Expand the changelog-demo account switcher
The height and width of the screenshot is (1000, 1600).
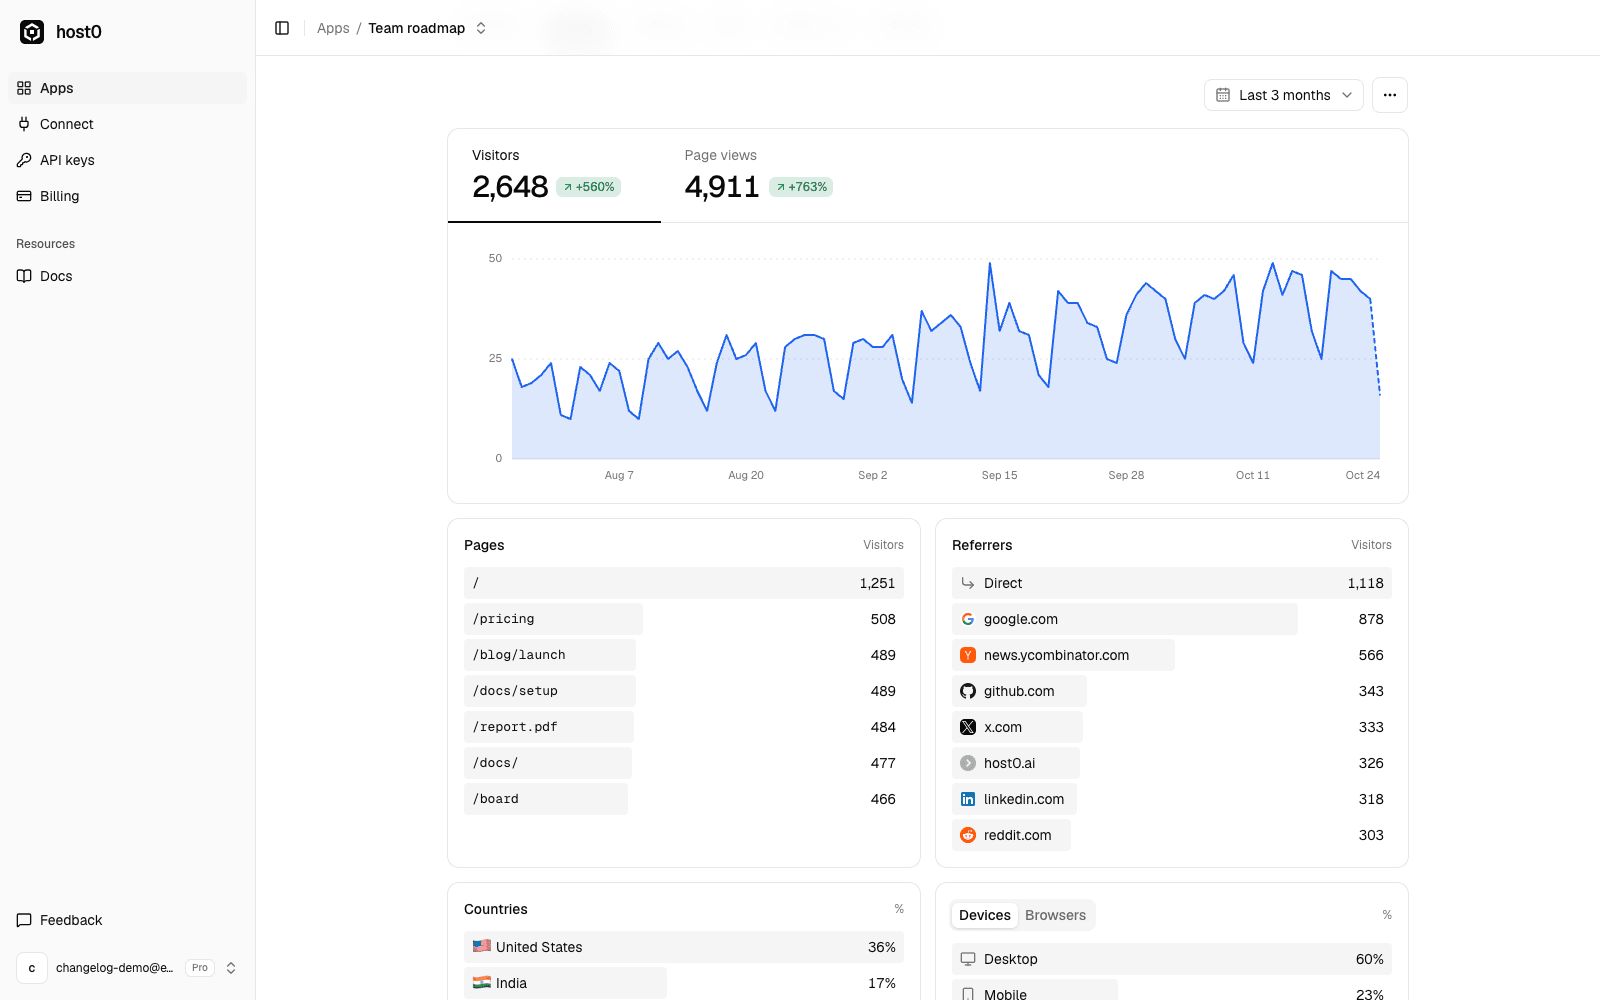point(128,968)
